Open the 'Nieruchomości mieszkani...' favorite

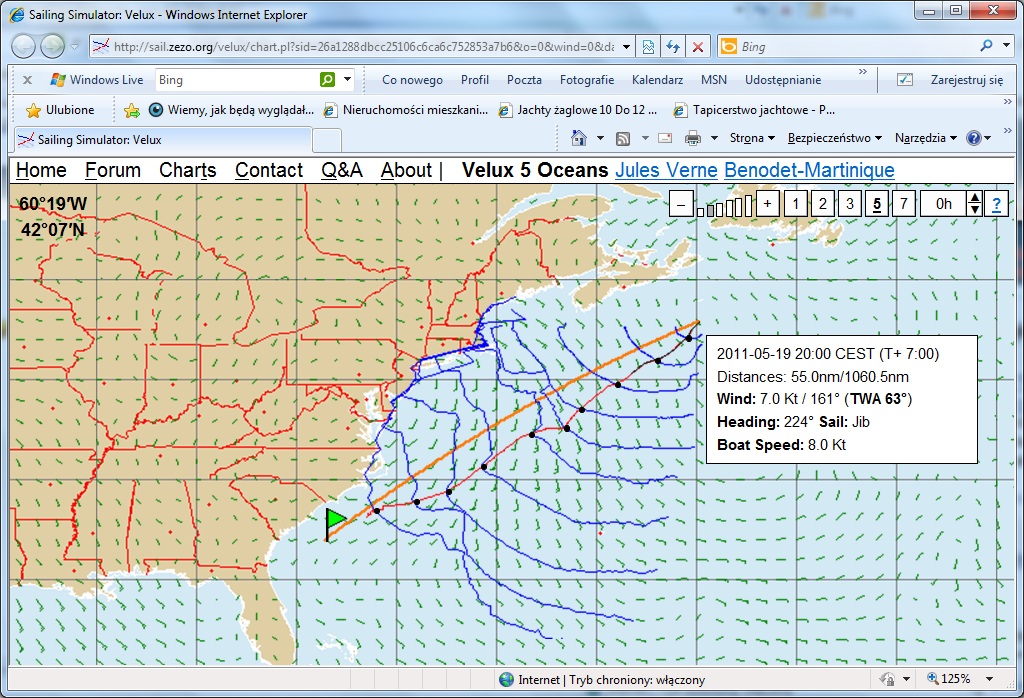tap(406, 110)
